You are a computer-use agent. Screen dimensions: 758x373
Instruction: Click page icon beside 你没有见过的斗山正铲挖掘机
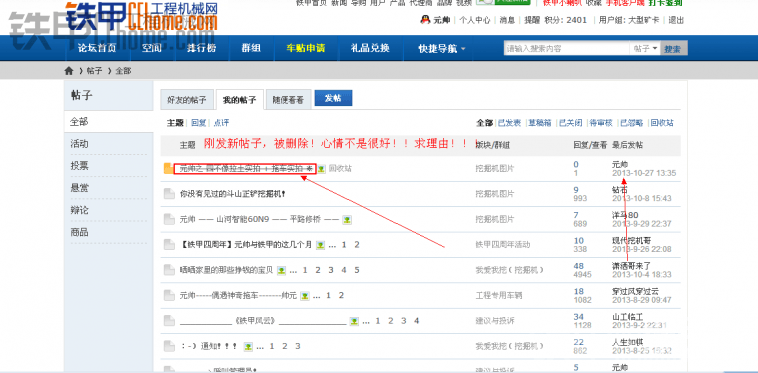(169, 194)
